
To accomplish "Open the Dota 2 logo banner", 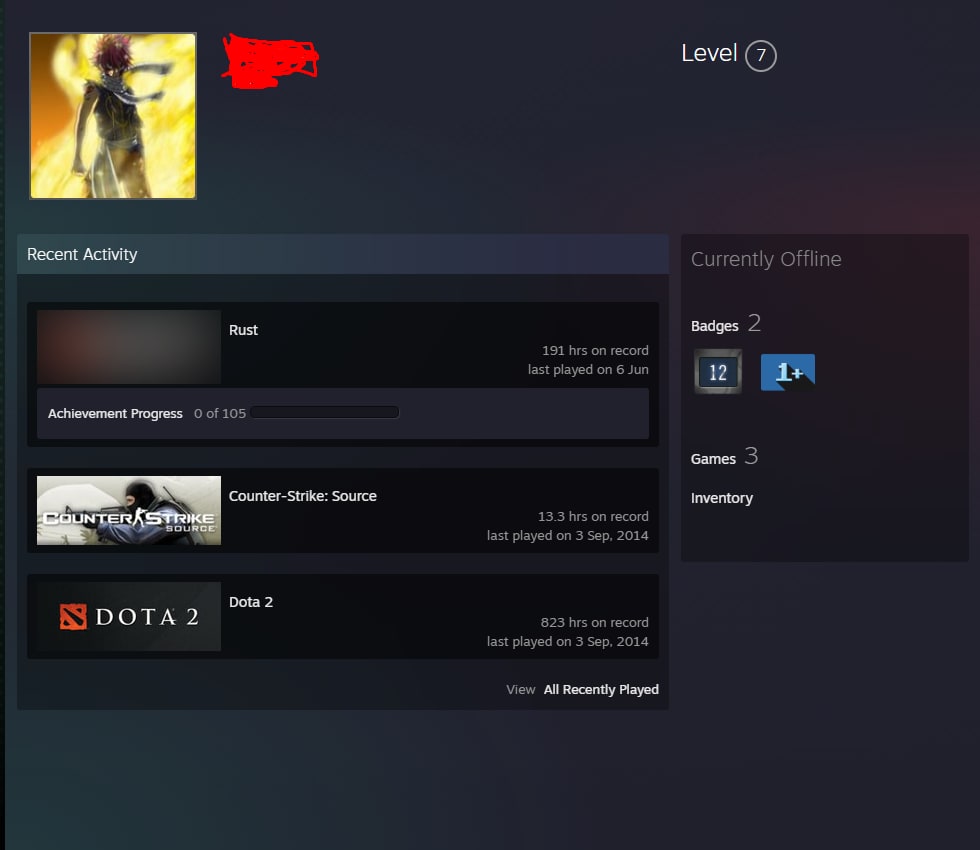I will click(129, 616).
